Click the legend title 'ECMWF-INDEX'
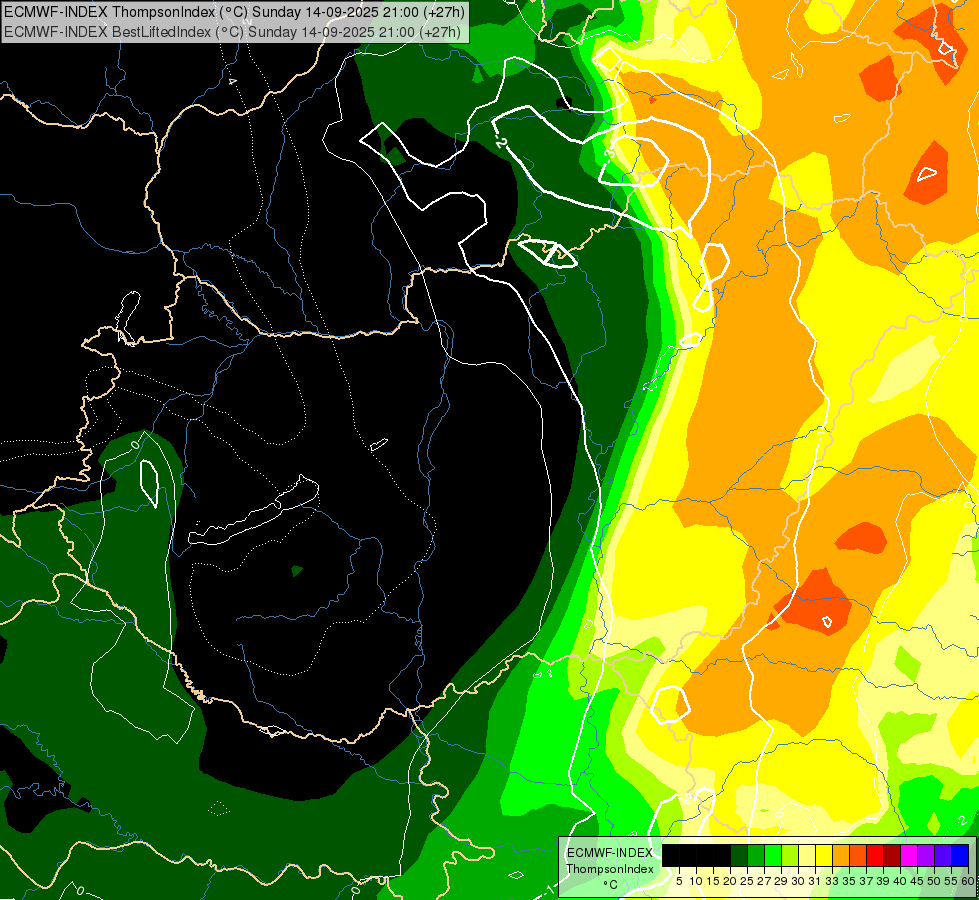Viewport: 979px width, 900px height. (x=610, y=853)
